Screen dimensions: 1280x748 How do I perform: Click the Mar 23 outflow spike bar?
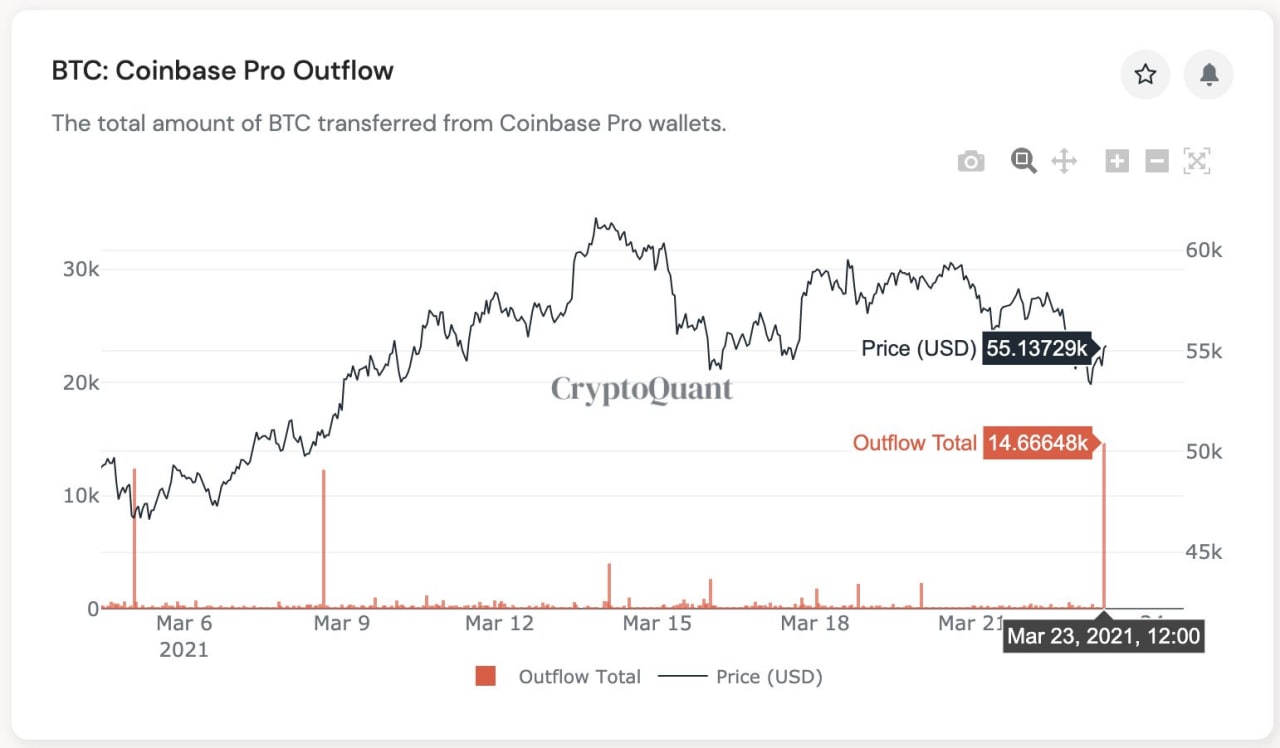[1104, 530]
